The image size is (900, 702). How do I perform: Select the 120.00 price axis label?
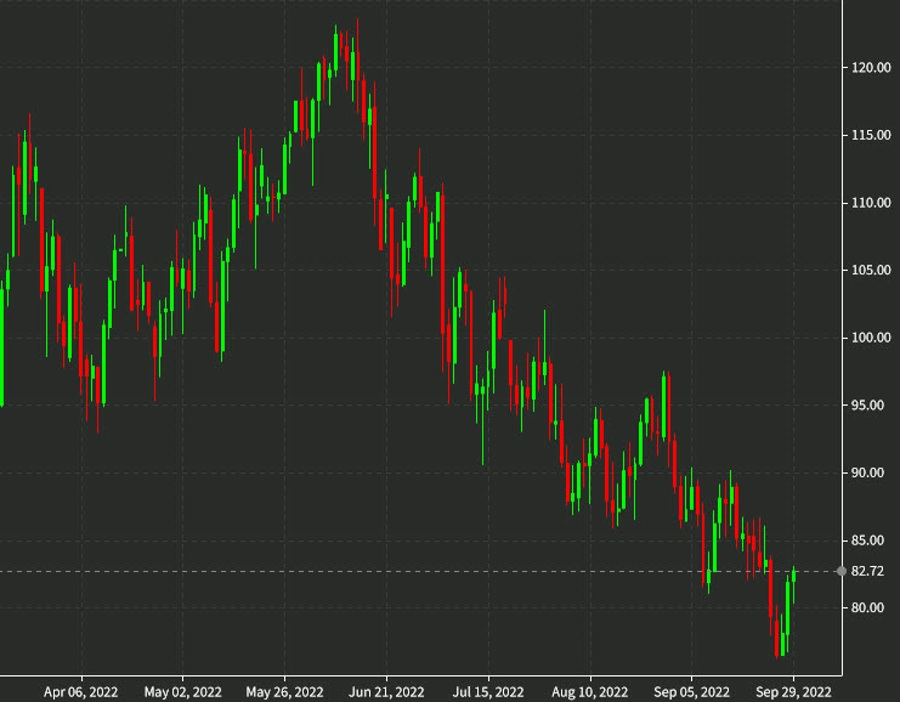pos(871,68)
